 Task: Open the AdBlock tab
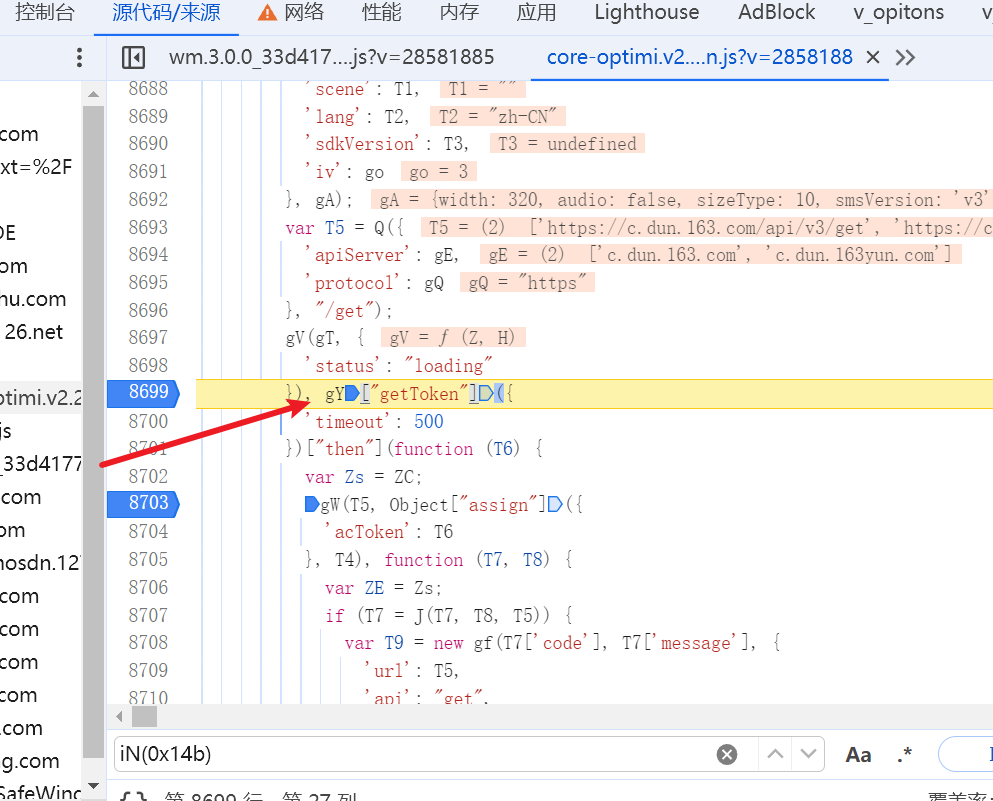pyautogui.click(x=776, y=13)
